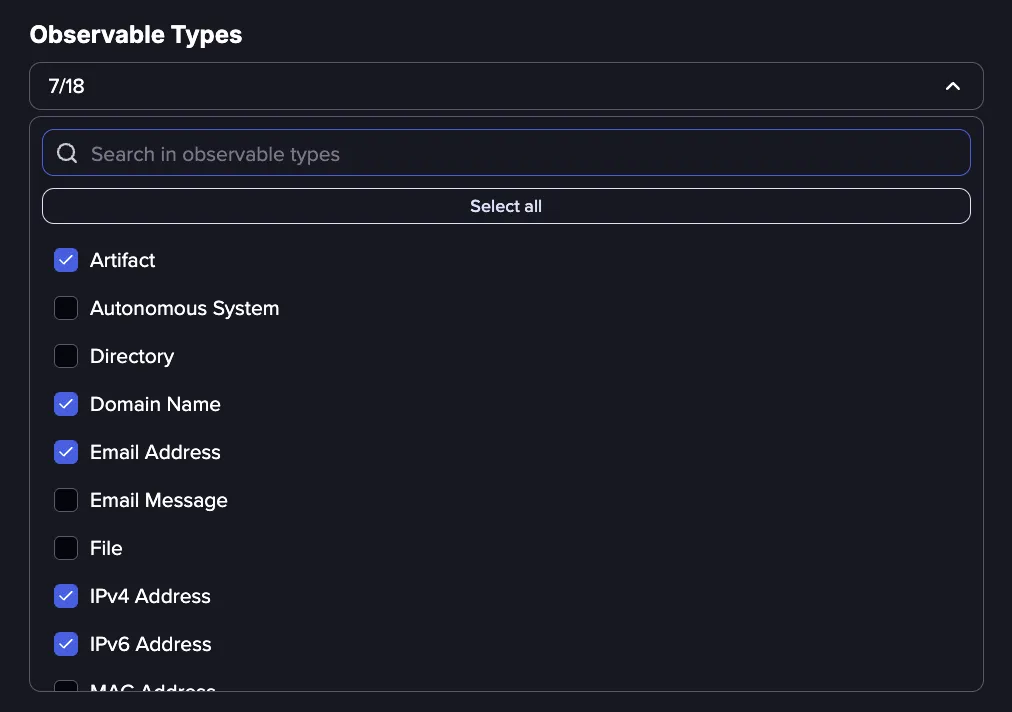Collapse the dropdown with the chevron arrow

[x=953, y=86]
